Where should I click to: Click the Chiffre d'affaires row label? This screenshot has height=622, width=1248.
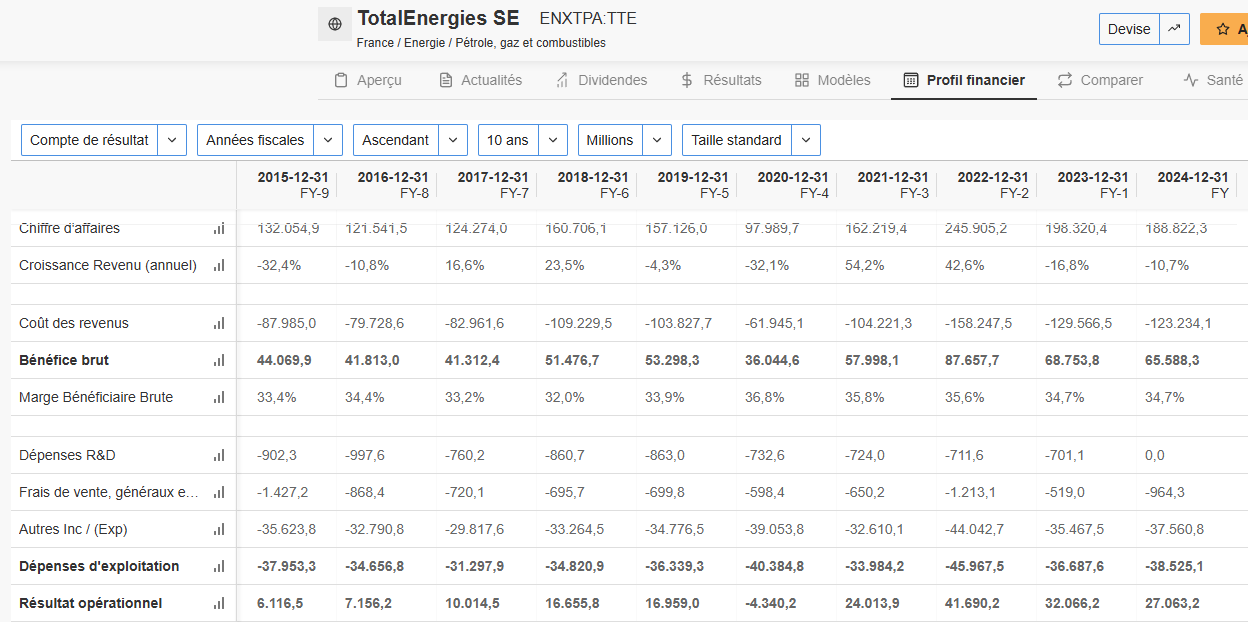coord(69,228)
